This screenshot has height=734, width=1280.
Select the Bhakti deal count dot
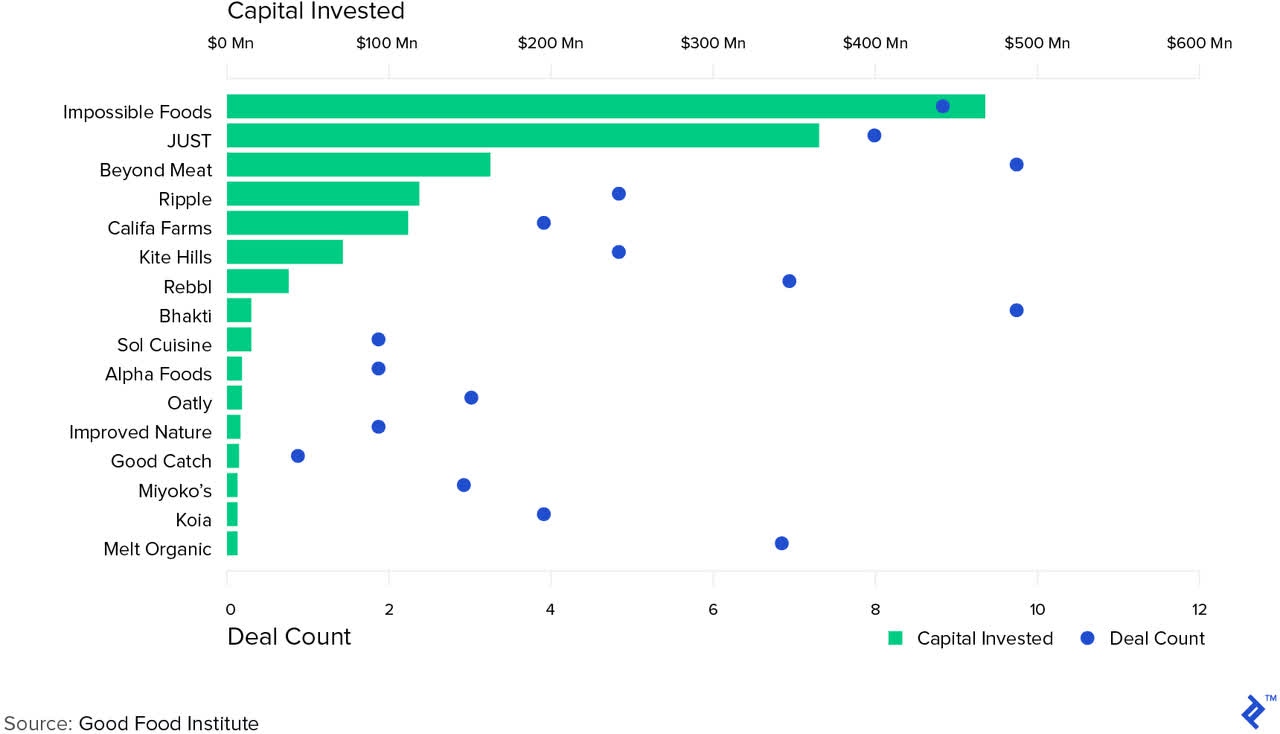pos(1016,310)
